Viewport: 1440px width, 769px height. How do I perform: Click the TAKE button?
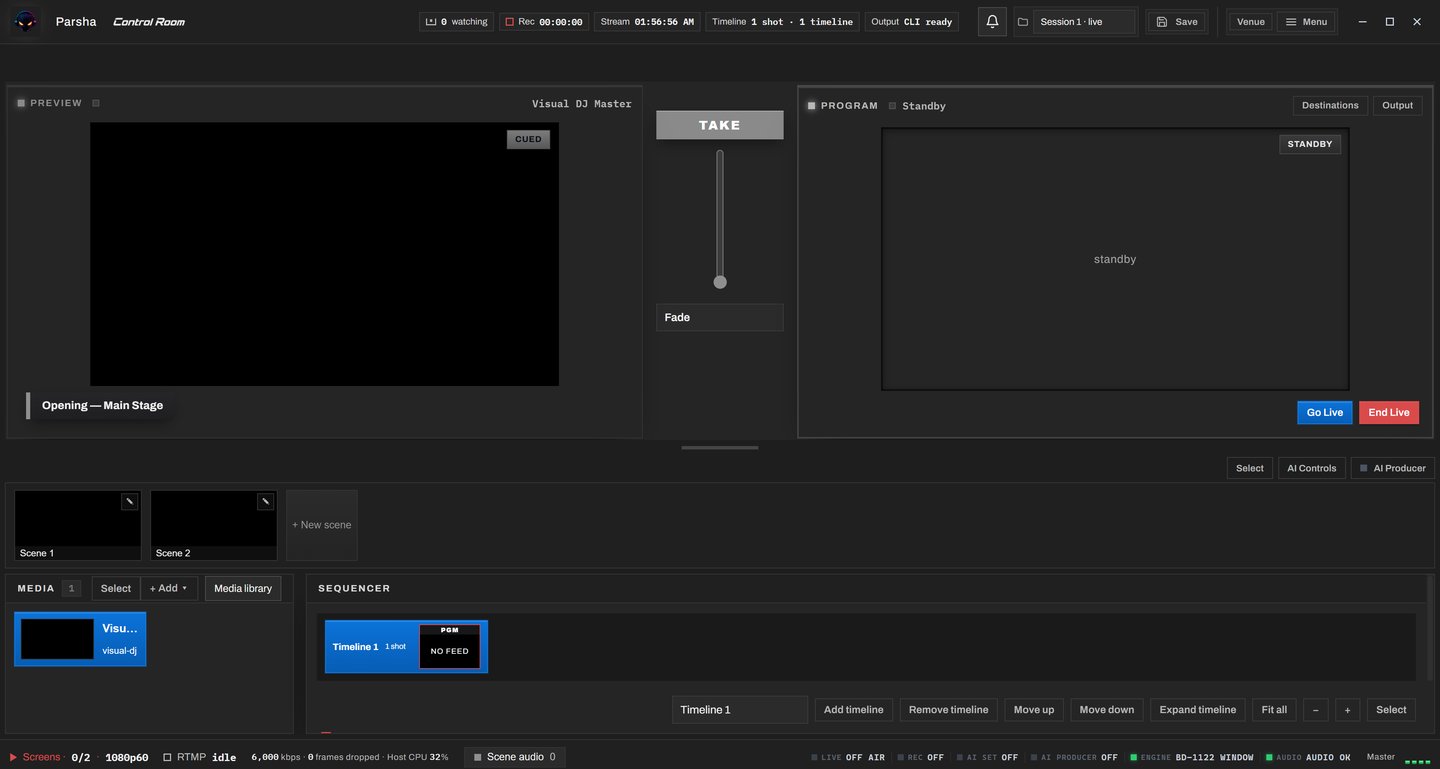pyautogui.click(x=719, y=125)
